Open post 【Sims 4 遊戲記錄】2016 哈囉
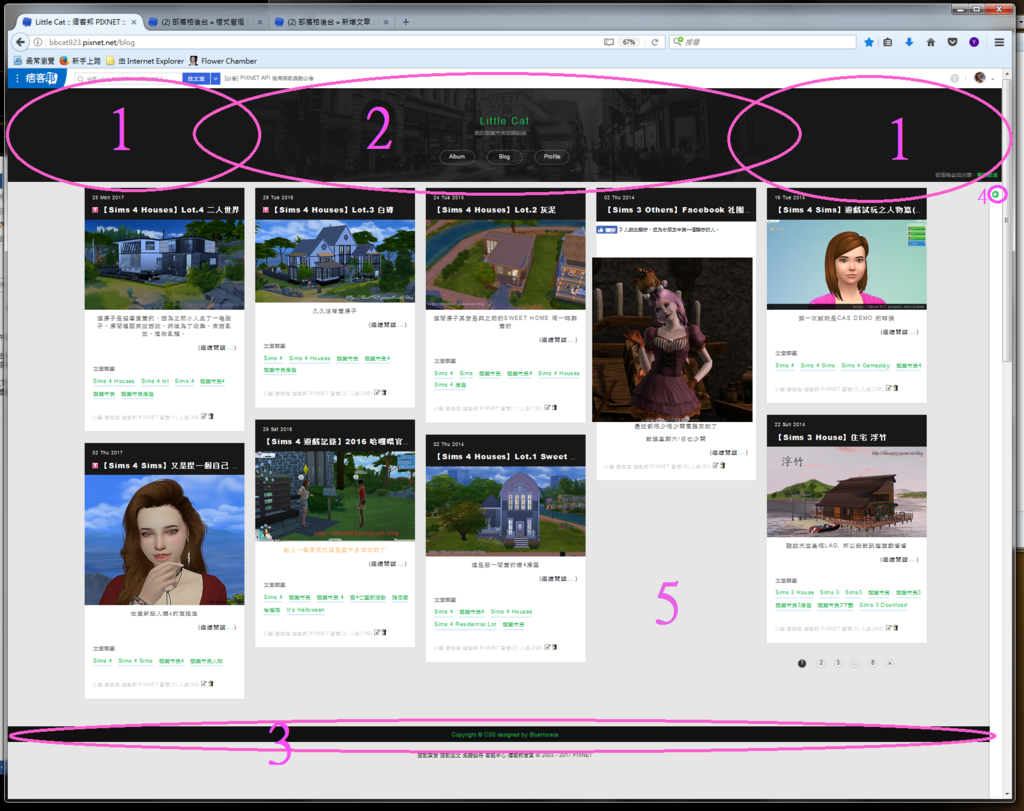1024x811 pixels. pyautogui.click(x=334, y=441)
